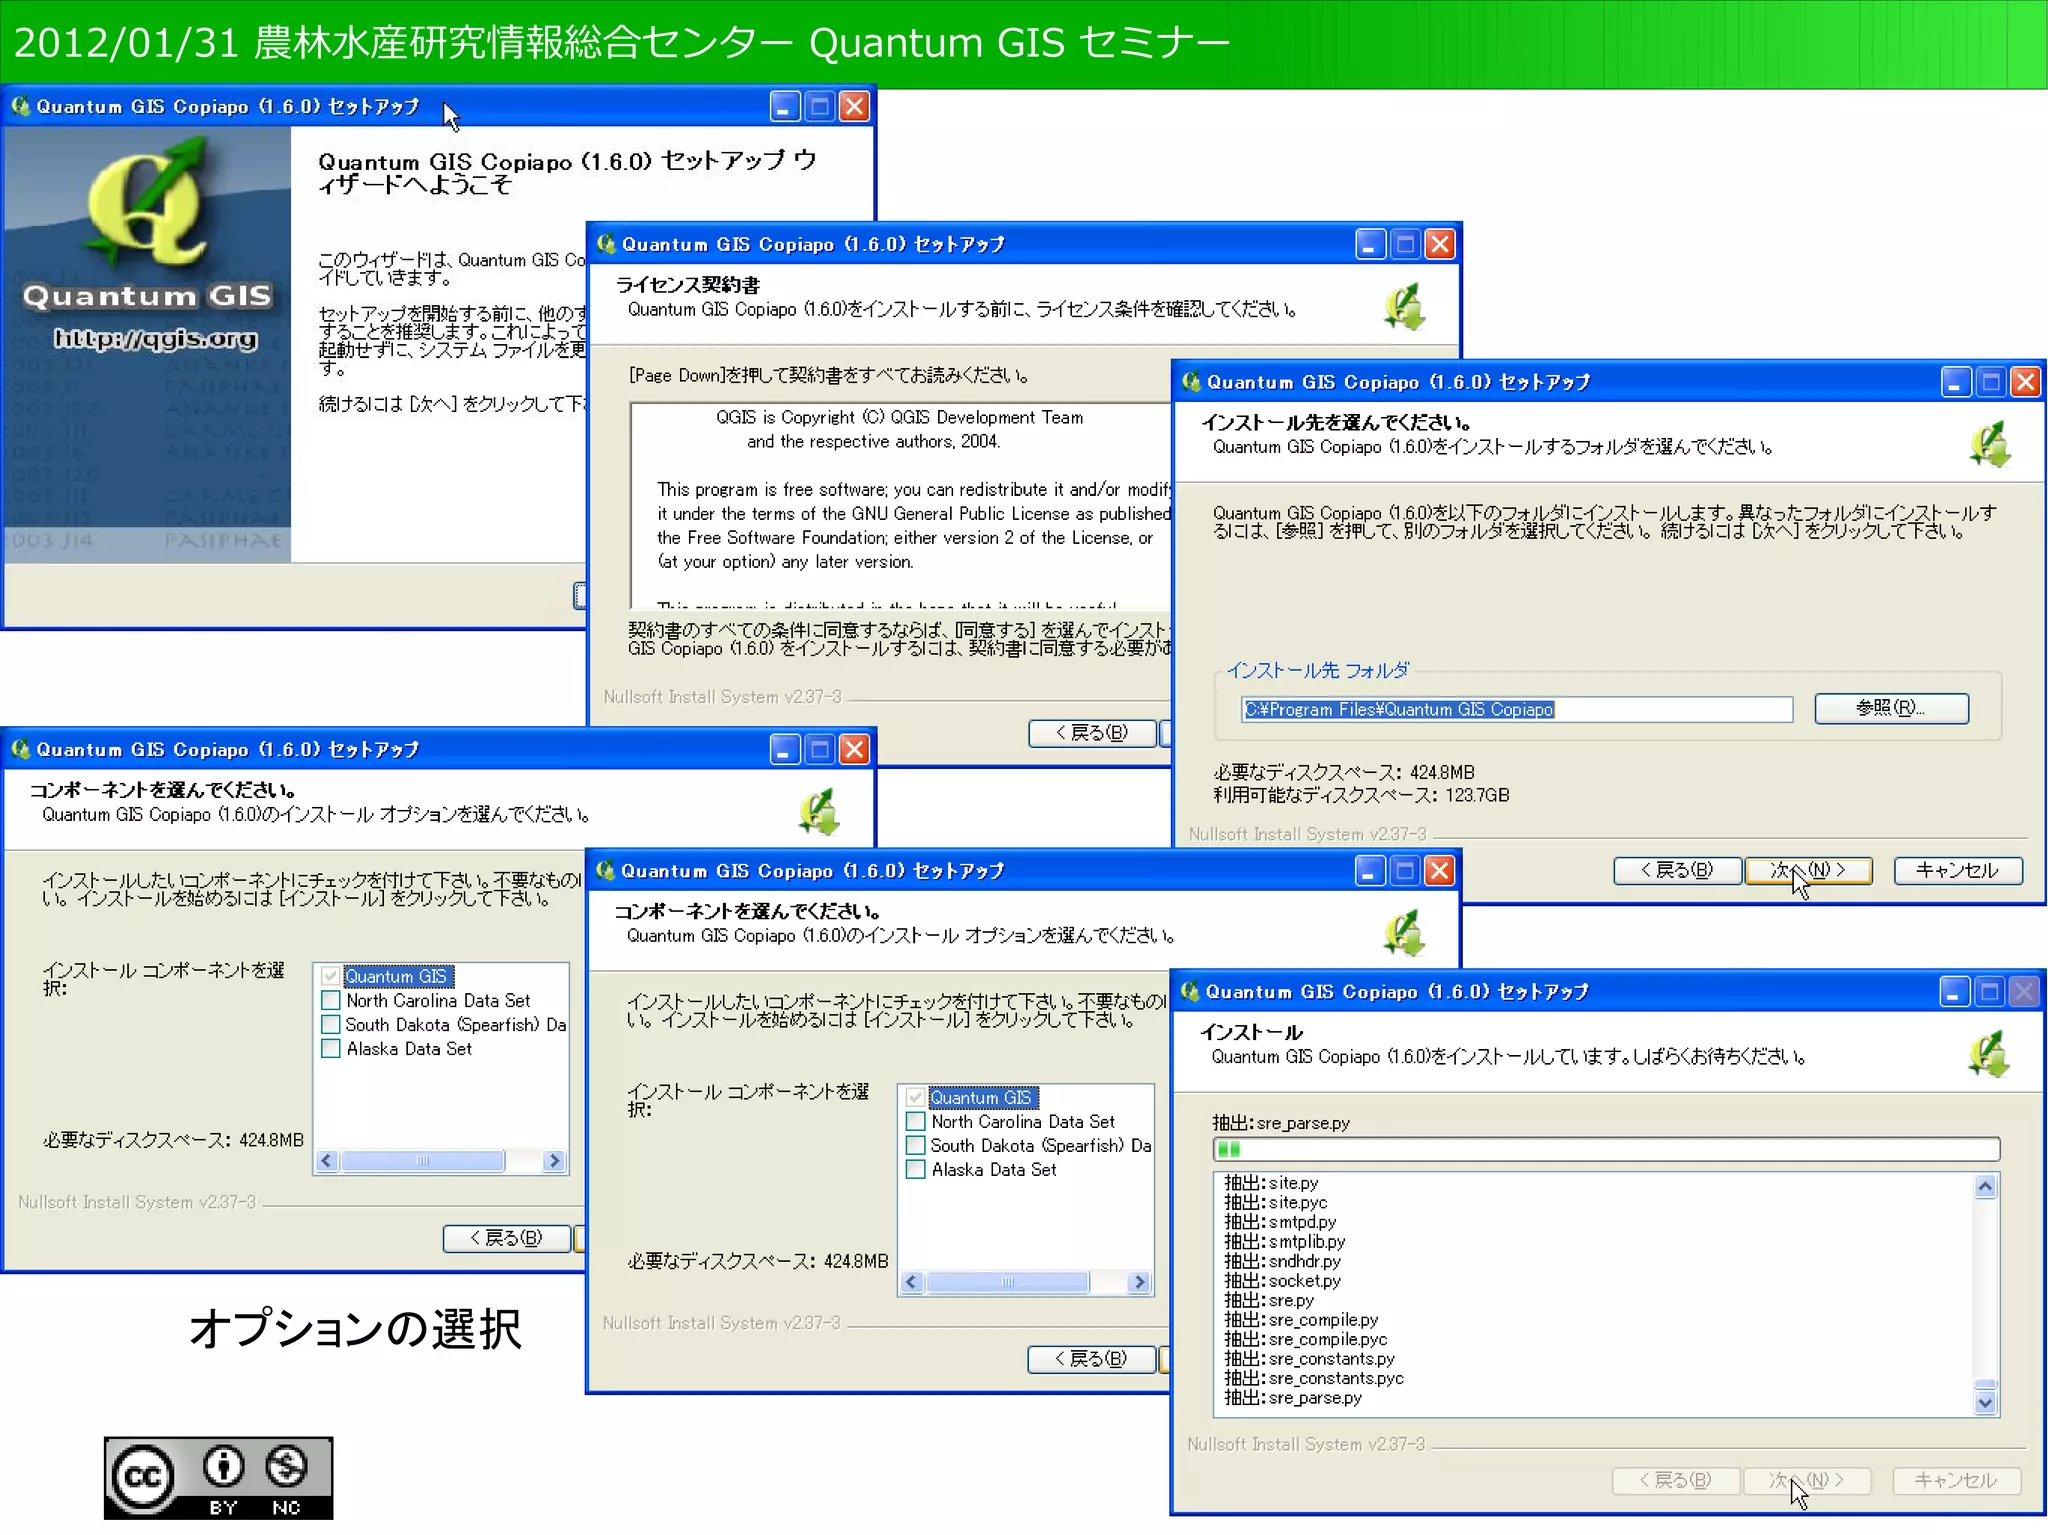The width and height of the screenshot is (2048, 1535).
Task: Click the '抽出: sndhdr.py' row in the extraction log
Action: (1283, 1262)
